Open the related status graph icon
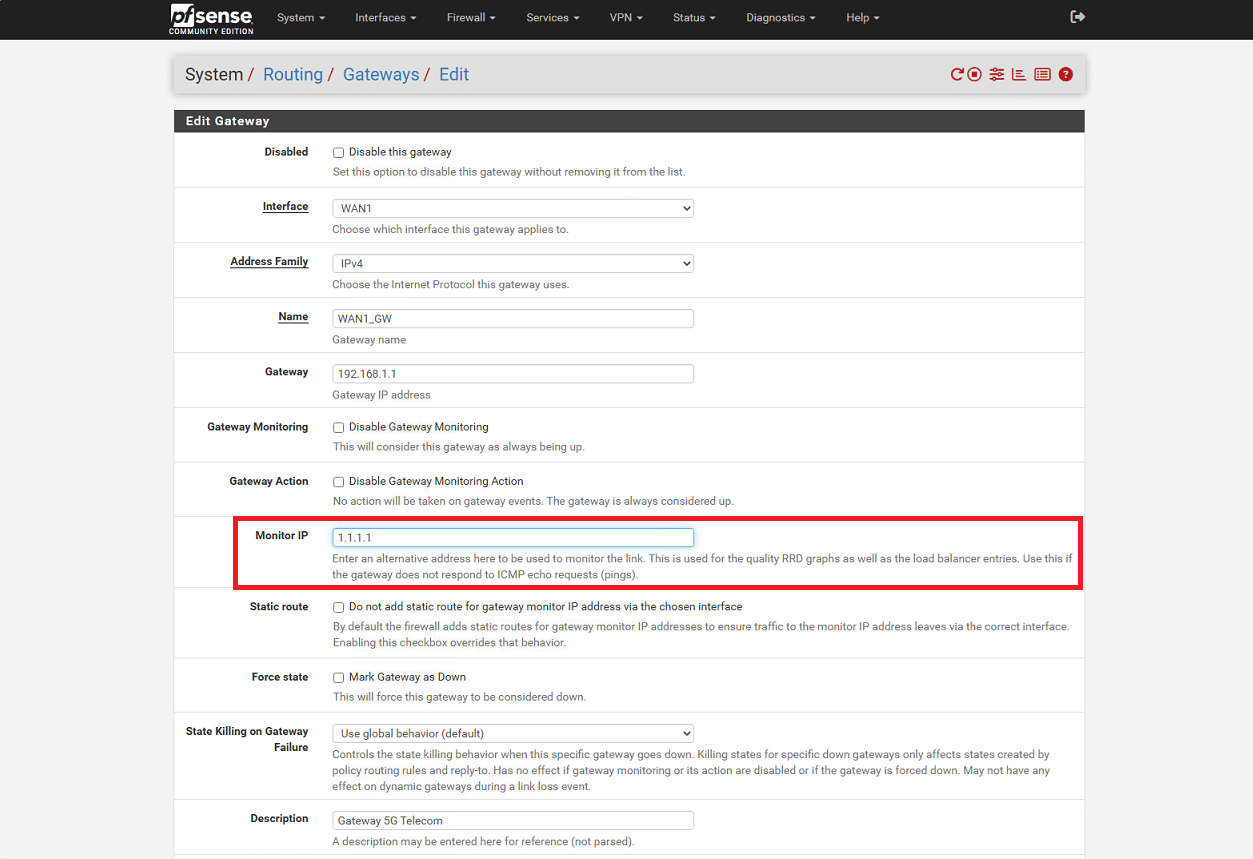 (1019, 75)
